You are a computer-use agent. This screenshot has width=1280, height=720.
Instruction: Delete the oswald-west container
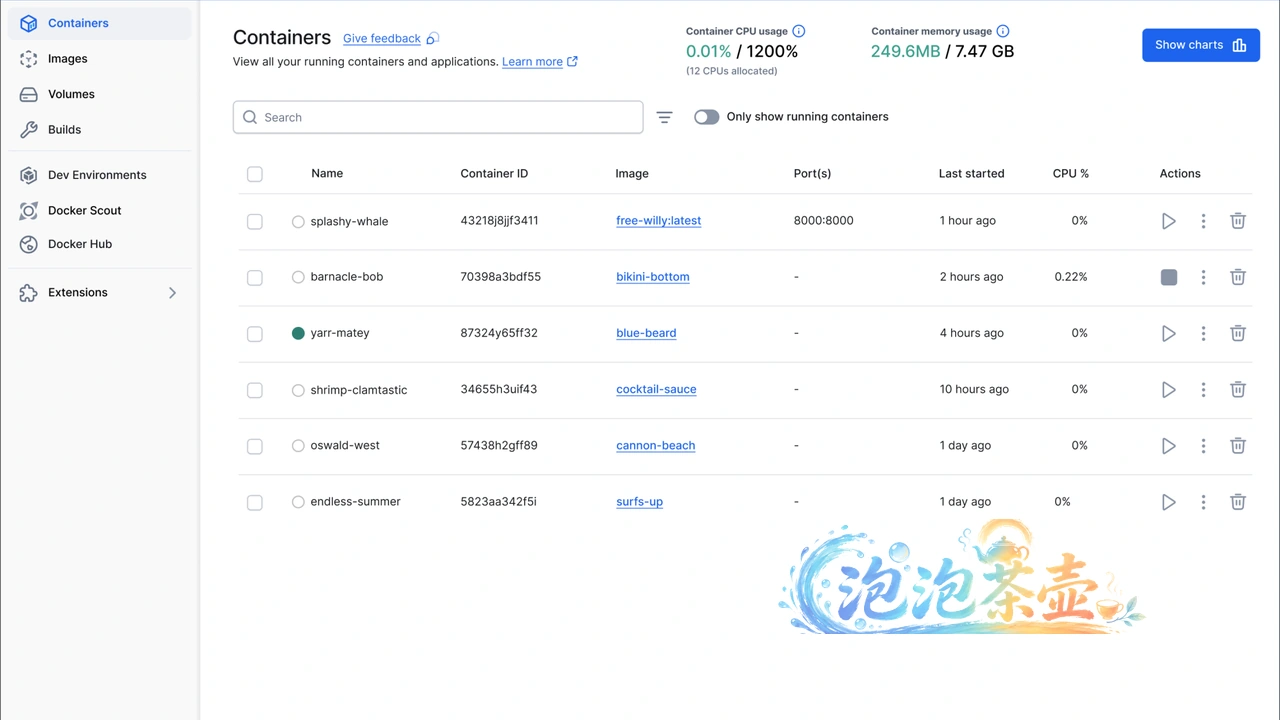pos(1237,446)
